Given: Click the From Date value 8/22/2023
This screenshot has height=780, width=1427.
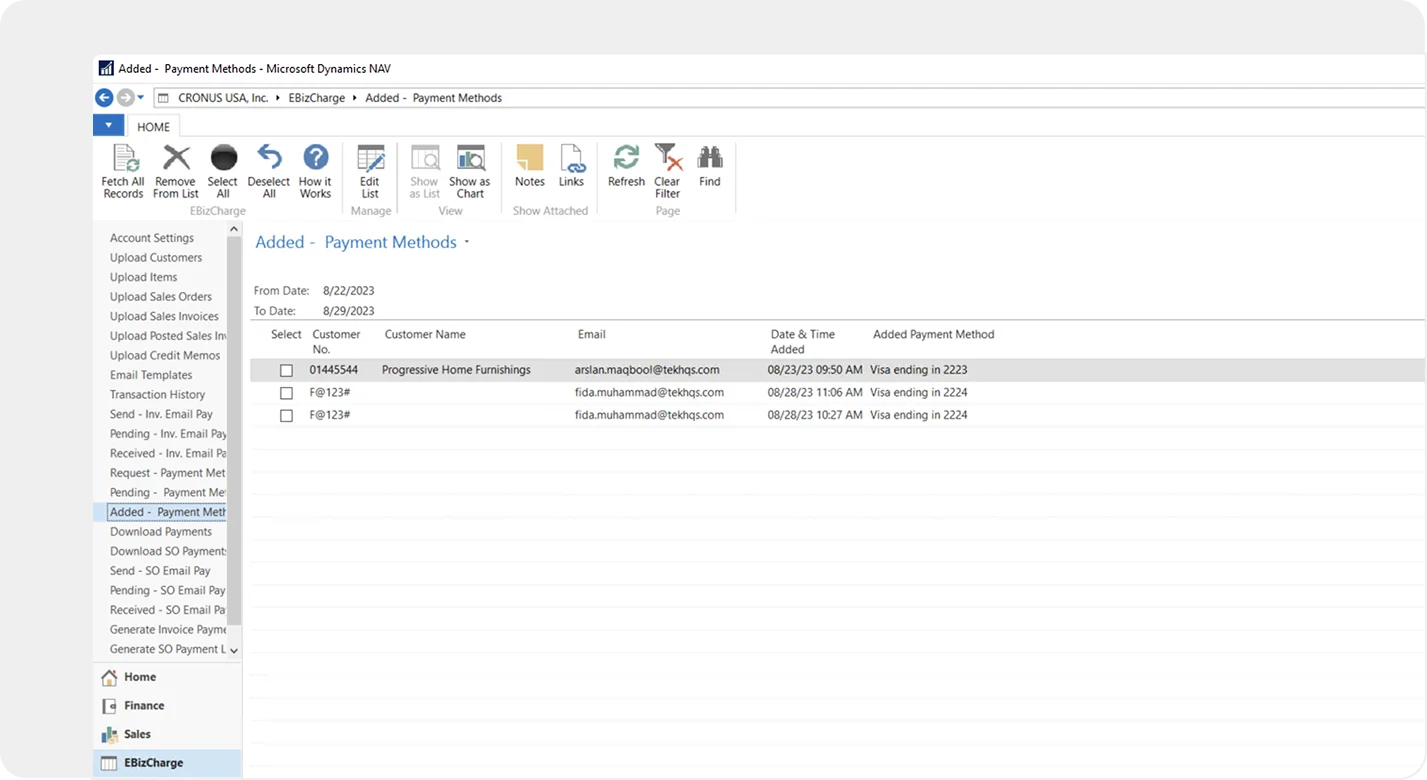Looking at the screenshot, I should (349, 291).
